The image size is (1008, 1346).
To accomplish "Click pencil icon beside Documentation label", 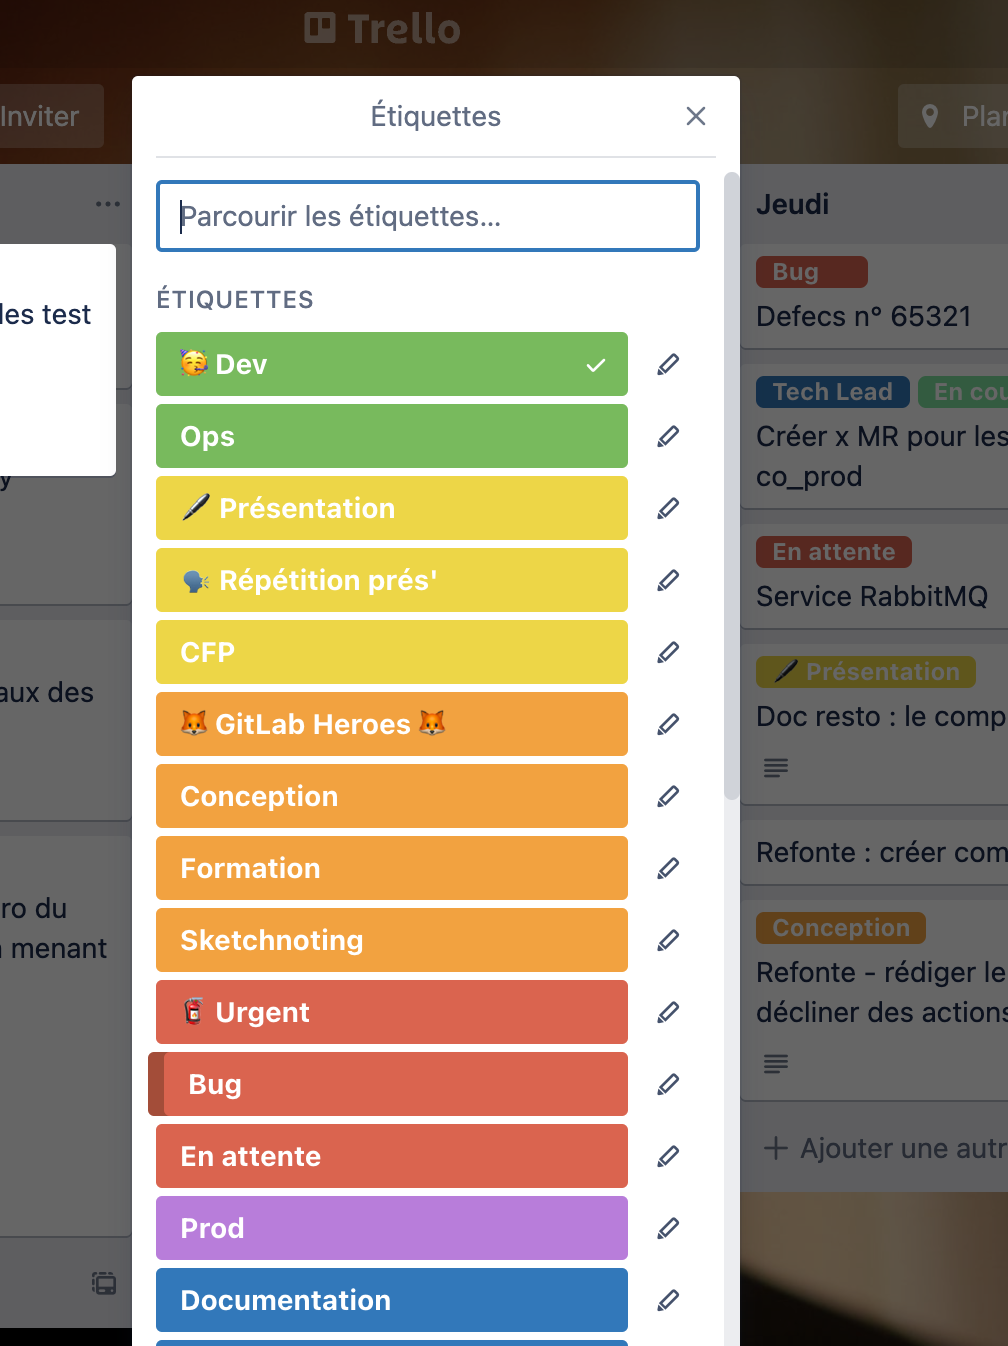I will pos(668,1300).
